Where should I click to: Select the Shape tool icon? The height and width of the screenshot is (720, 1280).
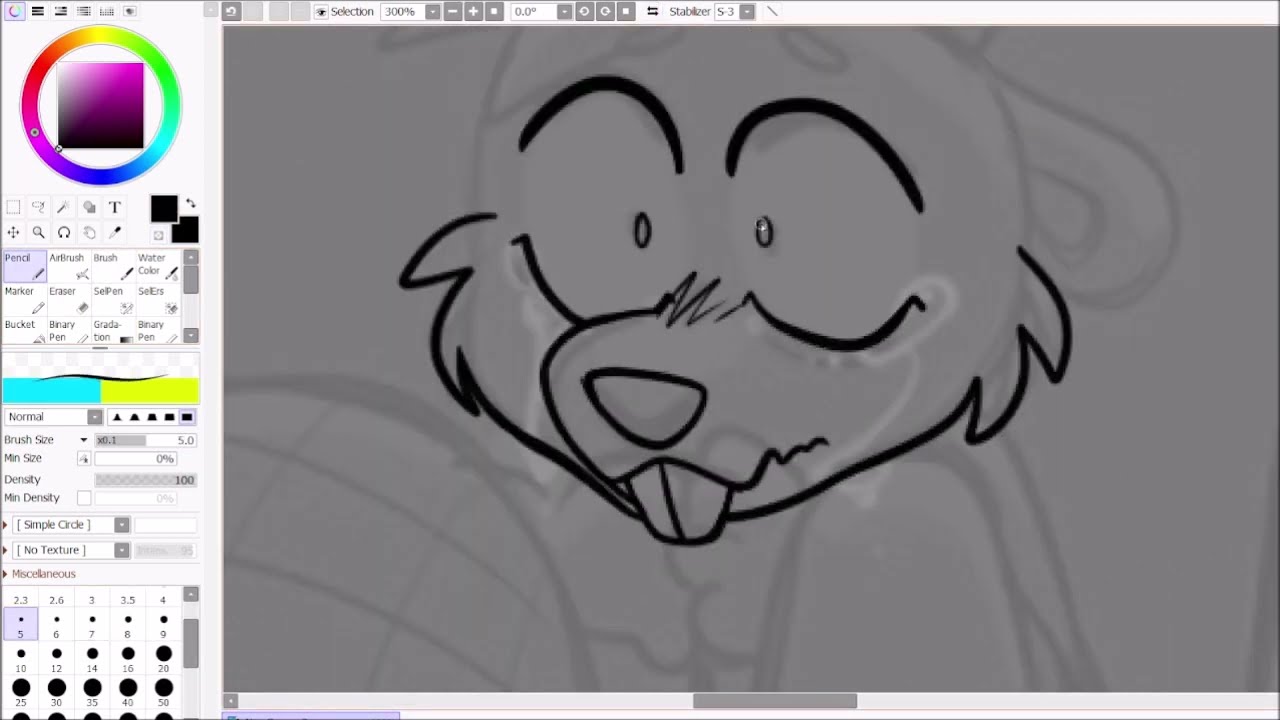click(x=89, y=207)
